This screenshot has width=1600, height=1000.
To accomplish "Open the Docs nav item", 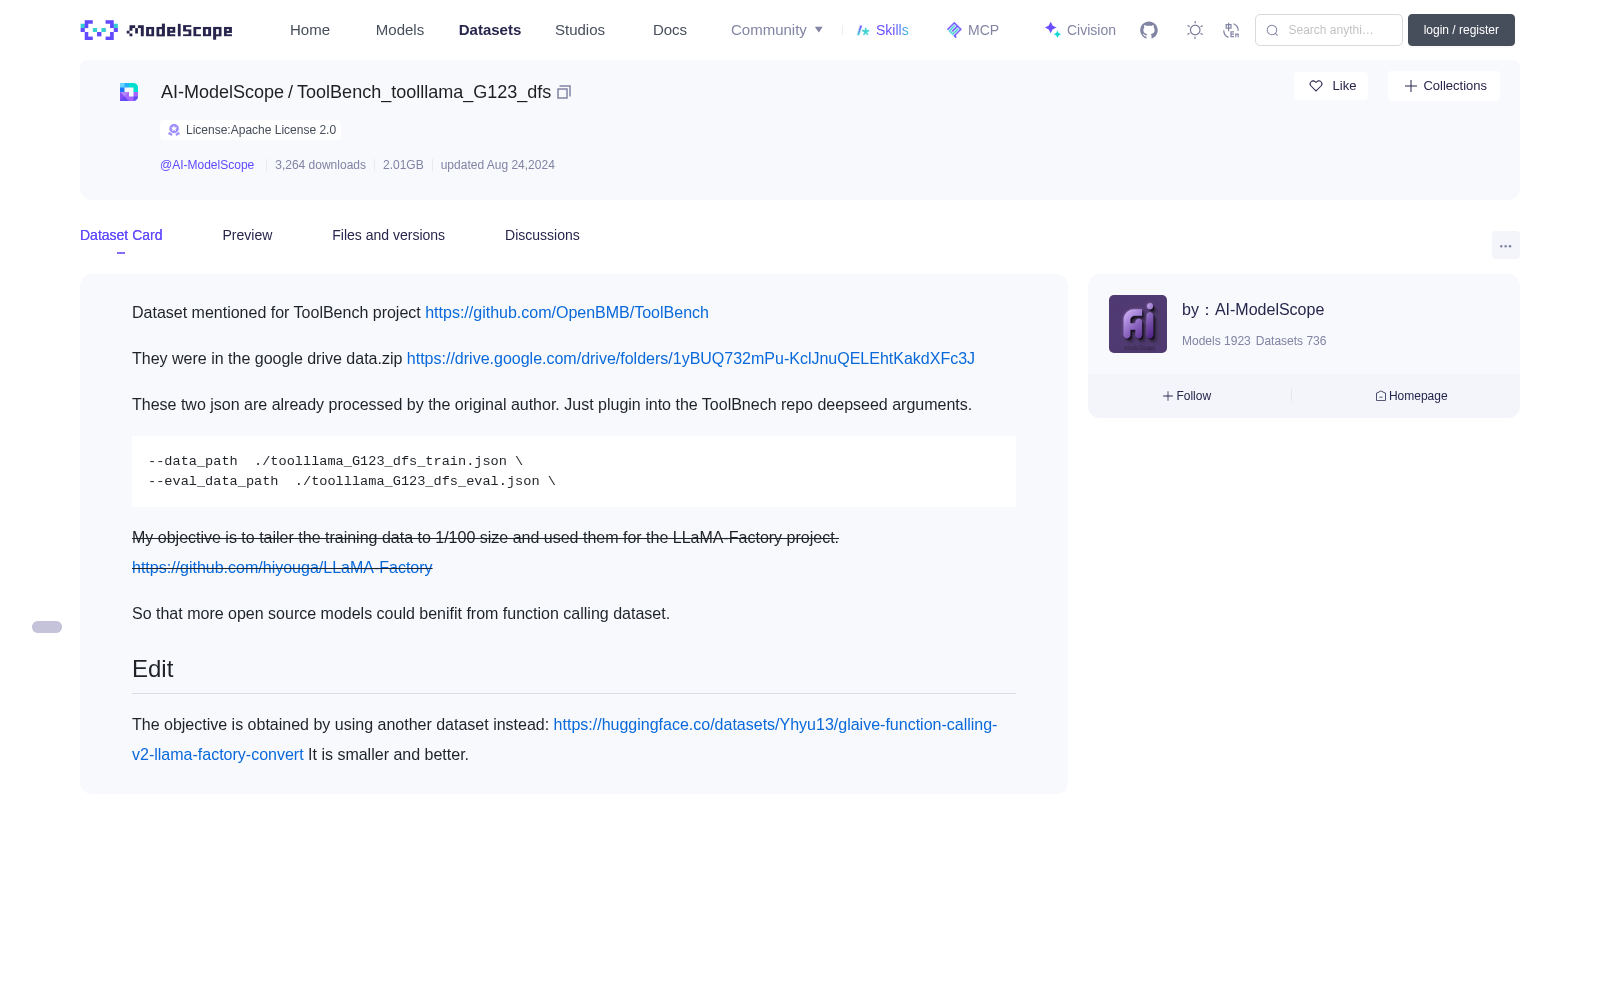I will [x=670, y=30].
